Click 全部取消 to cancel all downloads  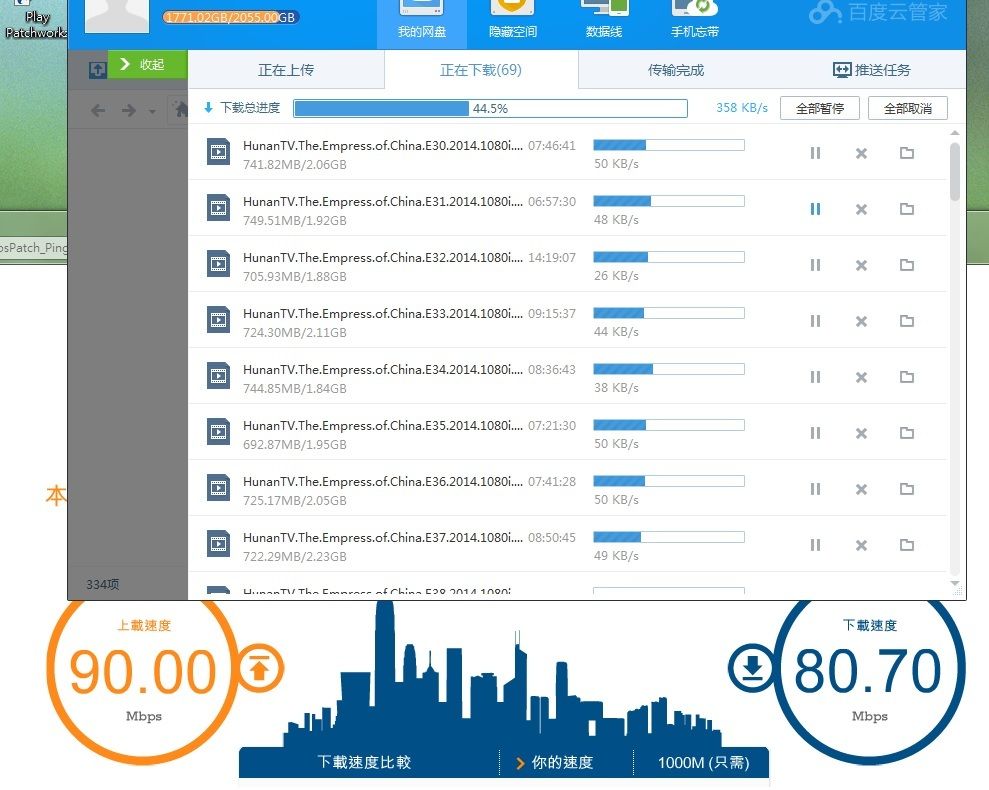coord(907,108)
